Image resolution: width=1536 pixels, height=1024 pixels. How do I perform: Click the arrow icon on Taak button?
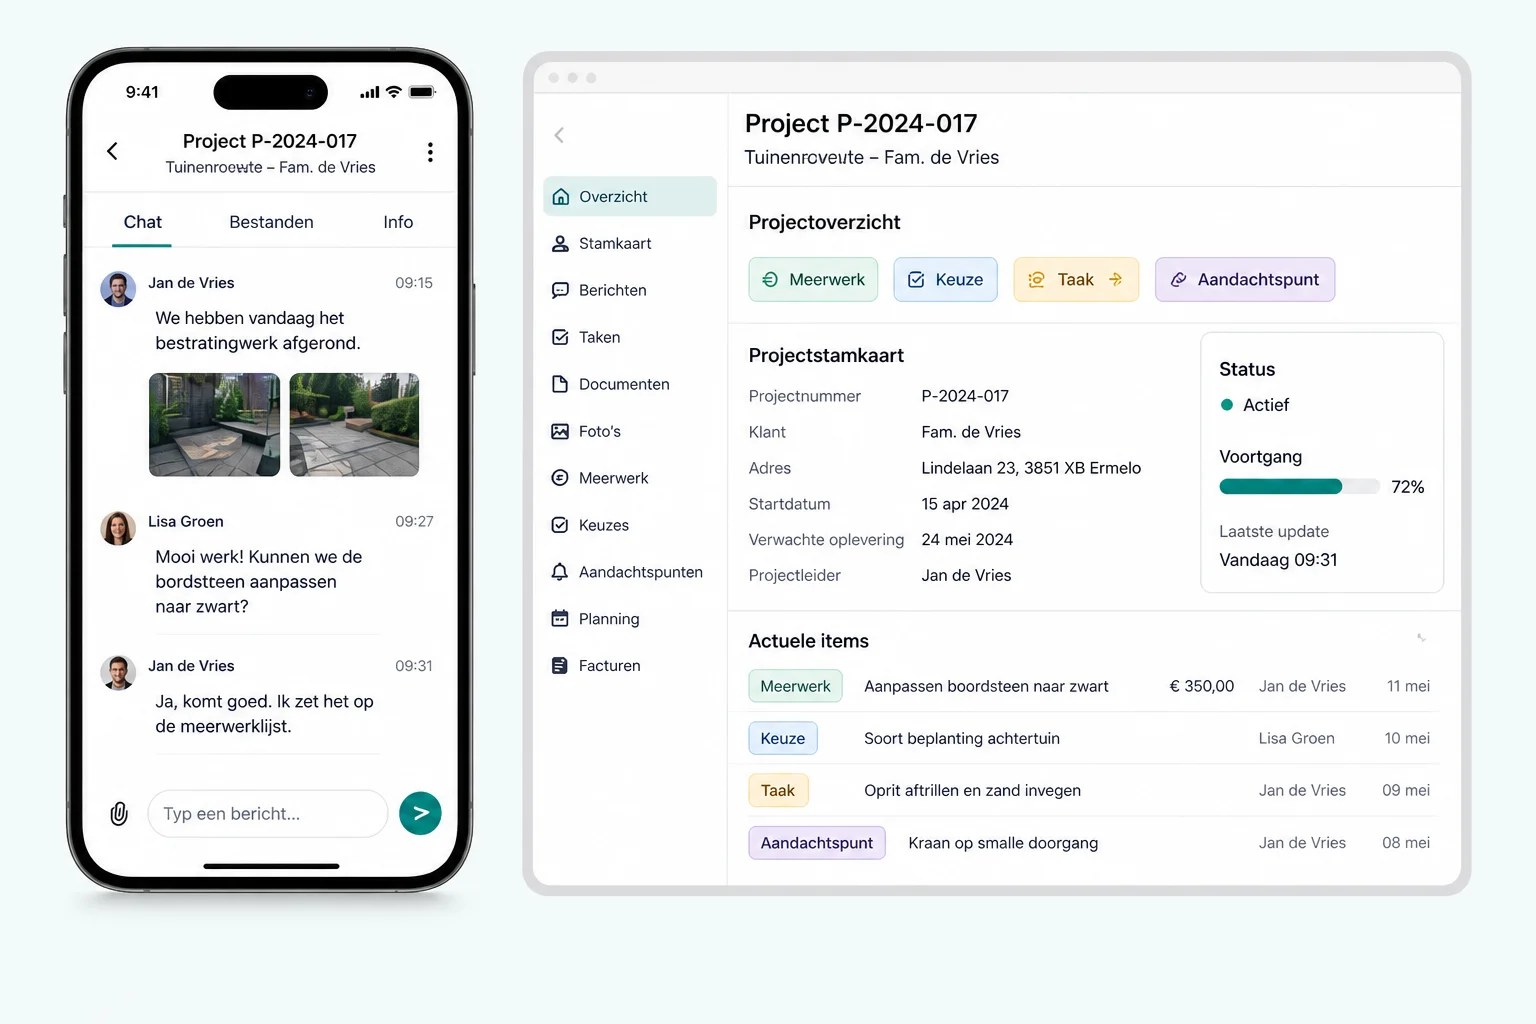pyautogui.click(x=1116, y=279)
